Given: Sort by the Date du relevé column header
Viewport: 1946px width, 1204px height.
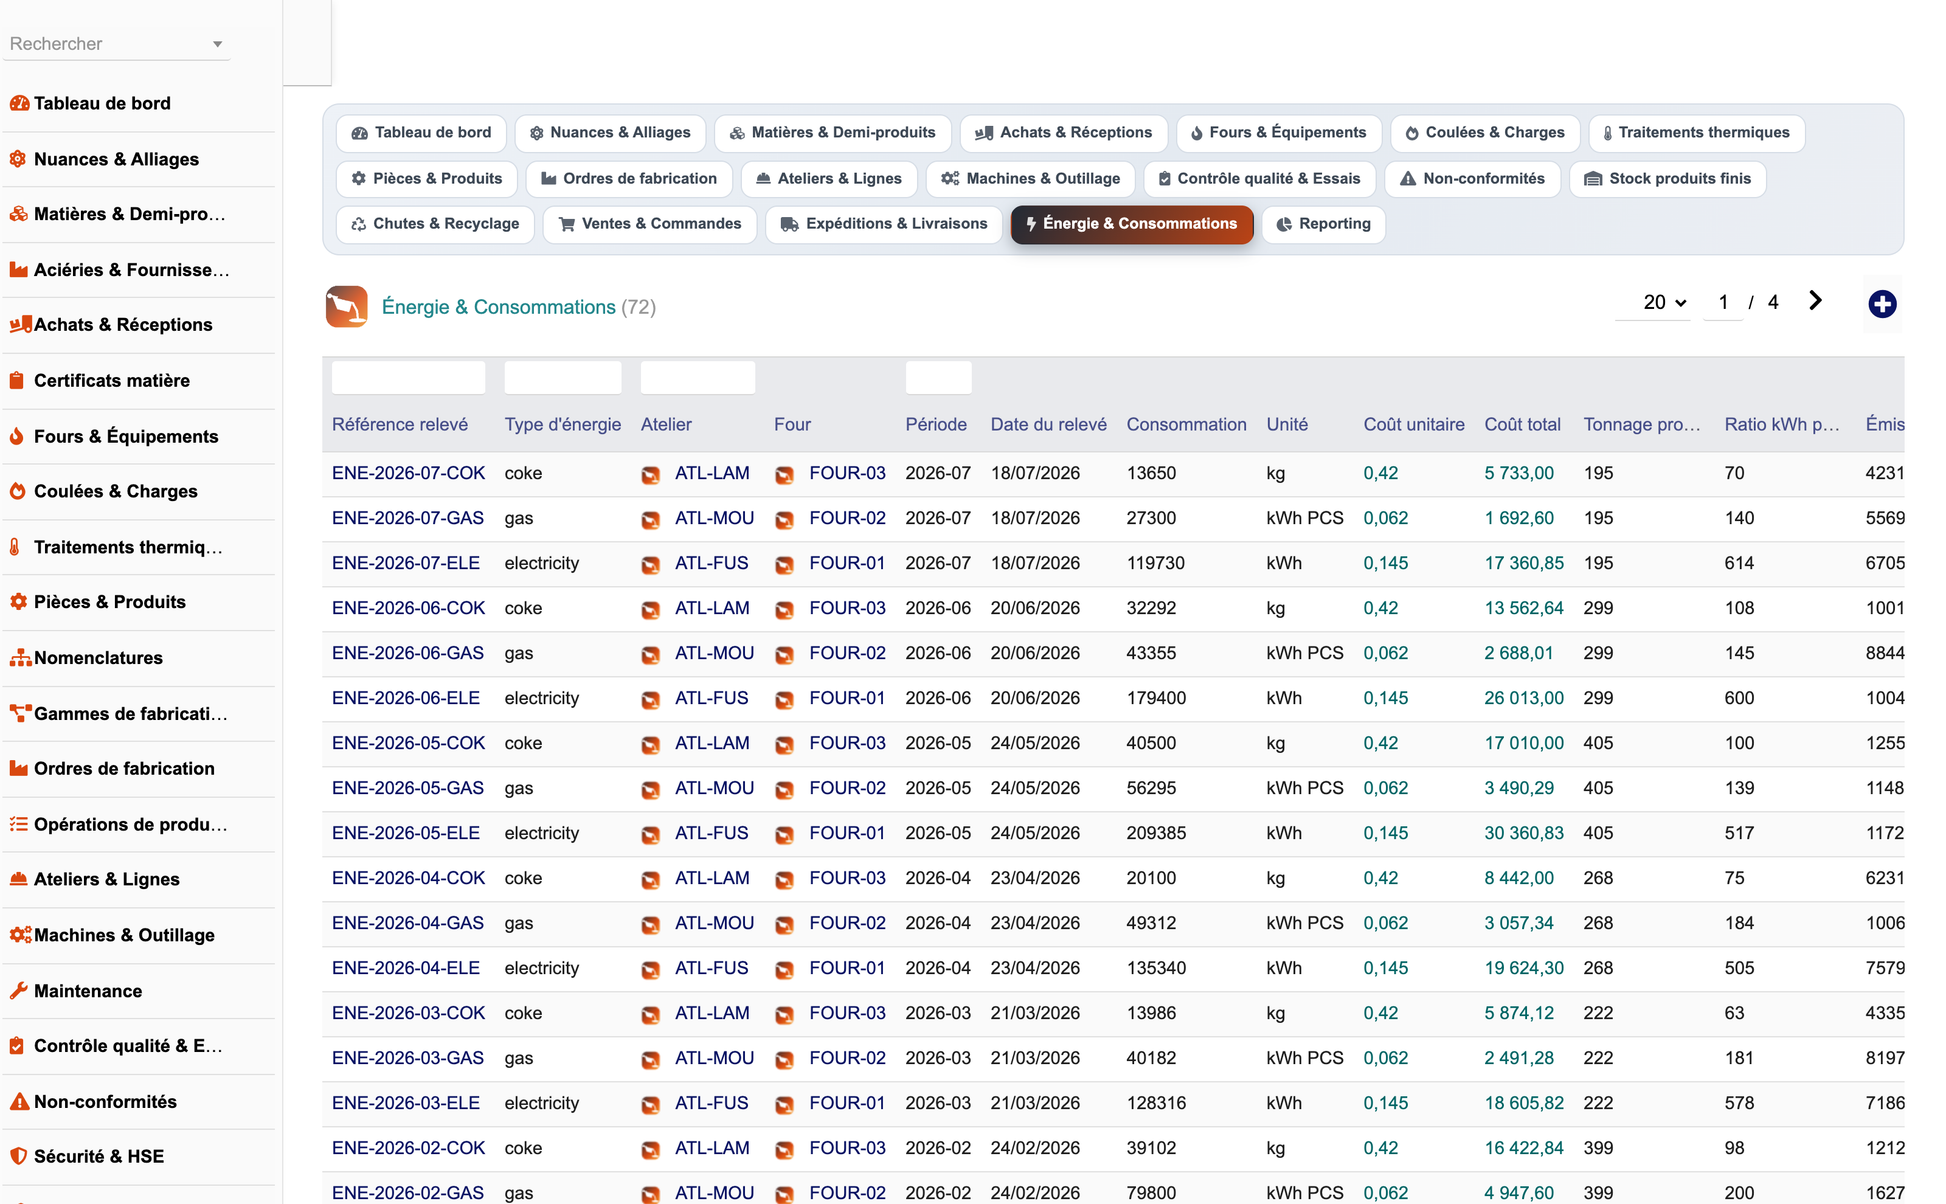Looking at the screenshot, I should pyautogui.click(x=1048, y=424).
